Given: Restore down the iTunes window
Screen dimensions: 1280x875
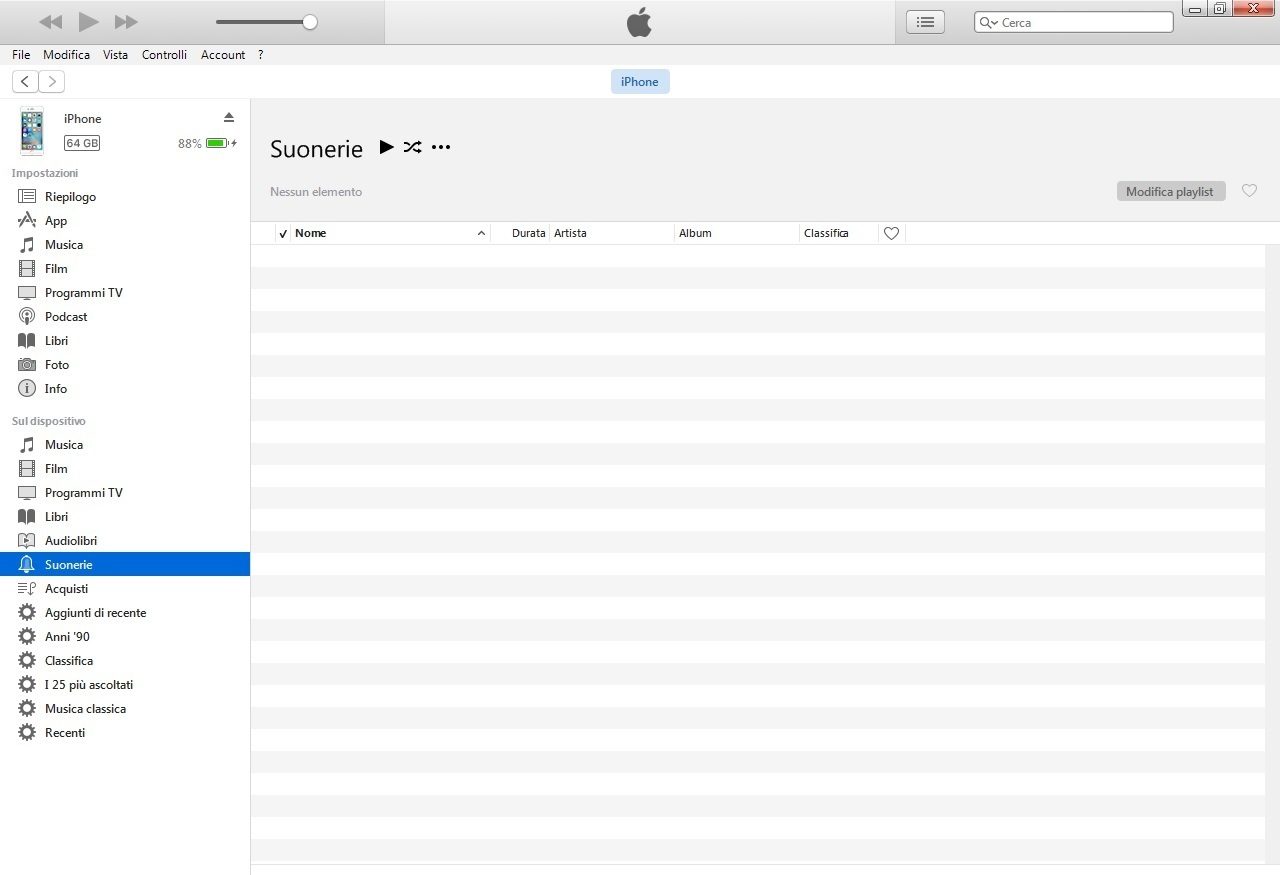Looking at the screenshot, I should [x=1219, y=9].
